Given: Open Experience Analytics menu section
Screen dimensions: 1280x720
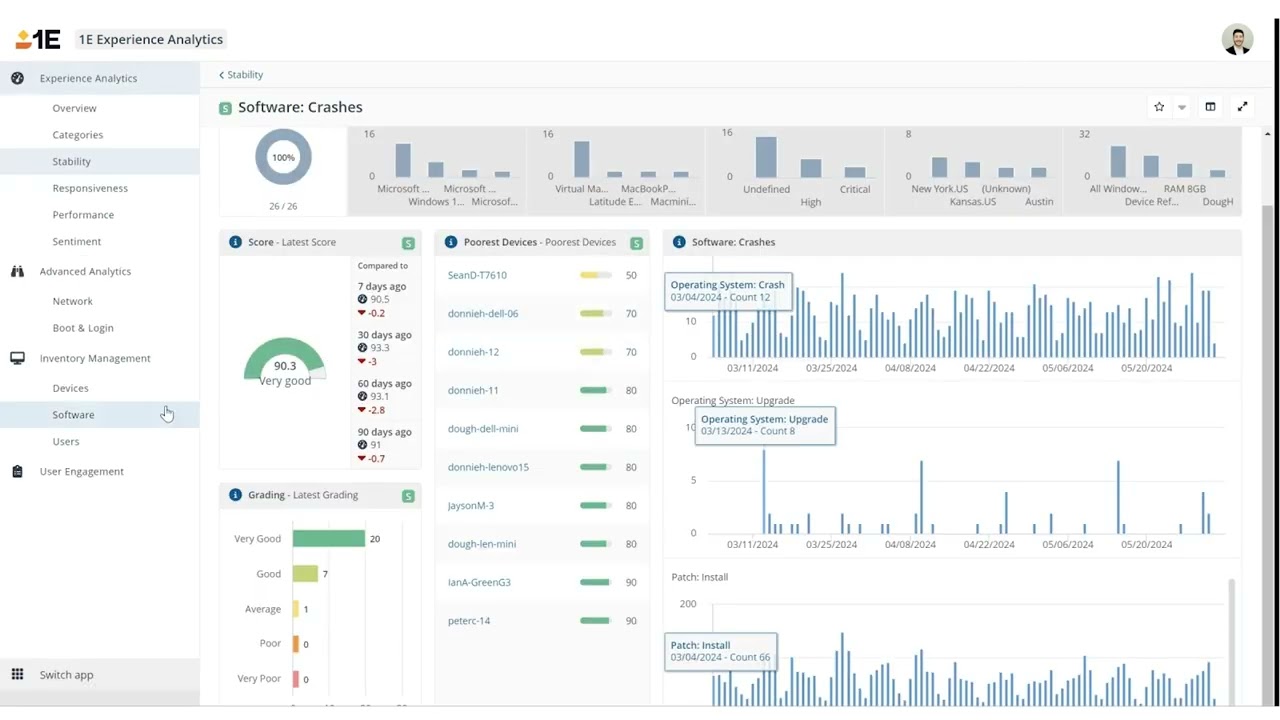Looking at the screenshot, I should pos(100,78).
